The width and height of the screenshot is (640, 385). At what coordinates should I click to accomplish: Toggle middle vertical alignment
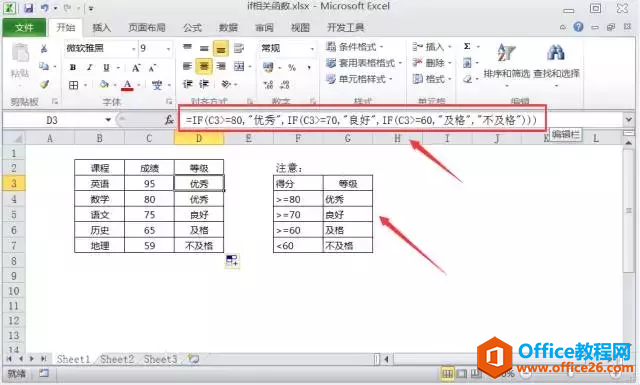click(x=204, y=48)
